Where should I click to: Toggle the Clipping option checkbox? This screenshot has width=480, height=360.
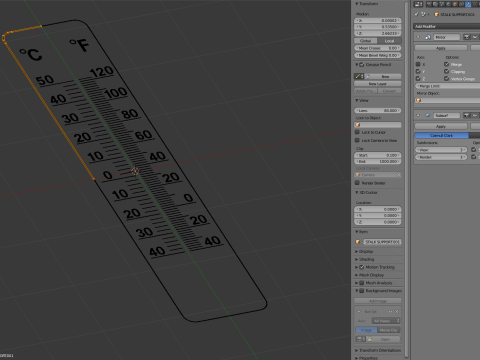point(447,71)
